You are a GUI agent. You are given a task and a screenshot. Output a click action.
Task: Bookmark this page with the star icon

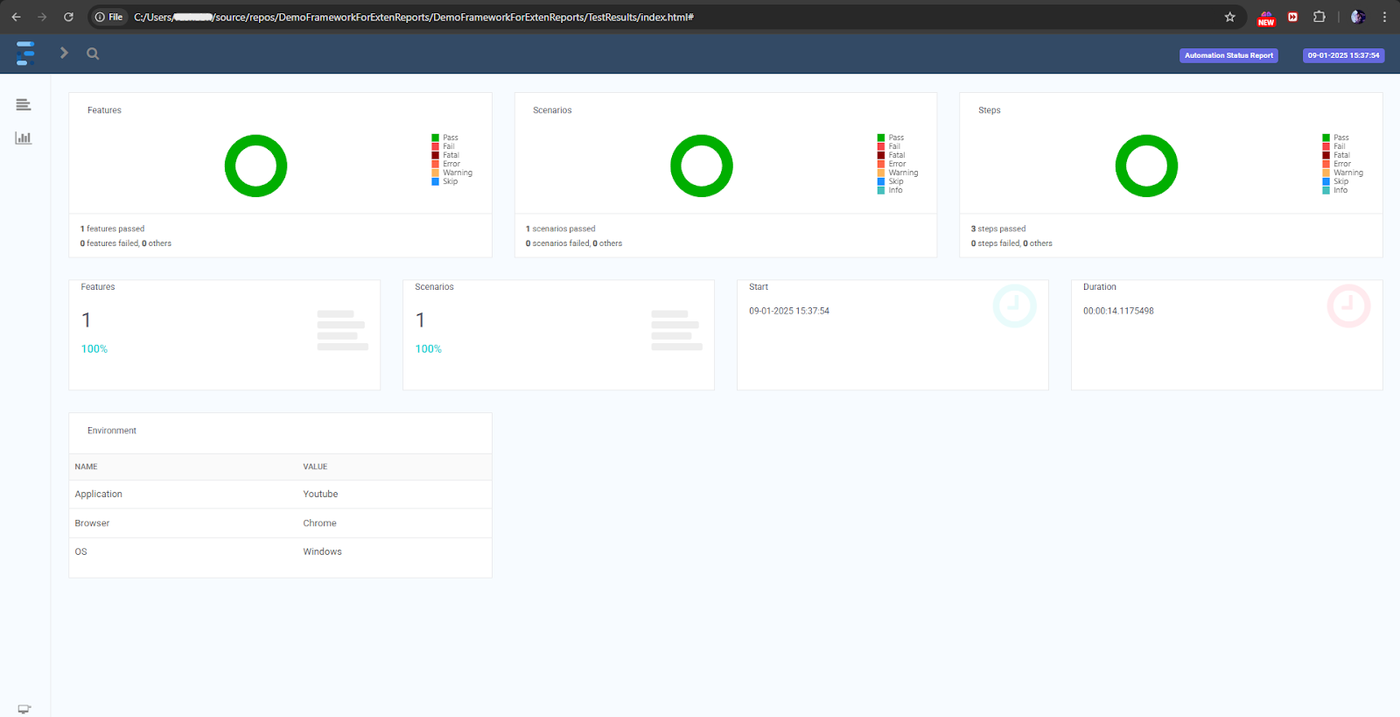coord(1230,17)
